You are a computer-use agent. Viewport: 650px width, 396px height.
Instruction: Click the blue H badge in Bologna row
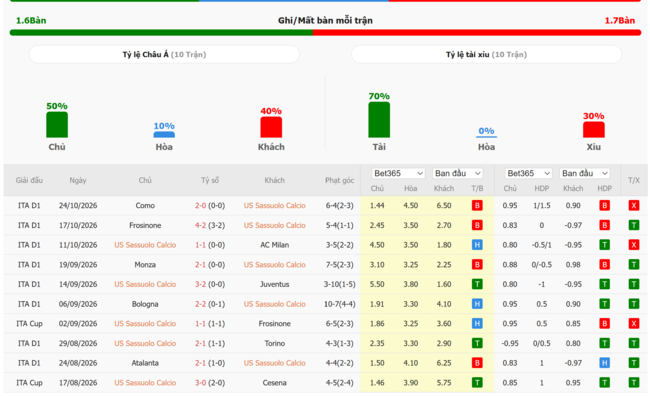point(477,304)
